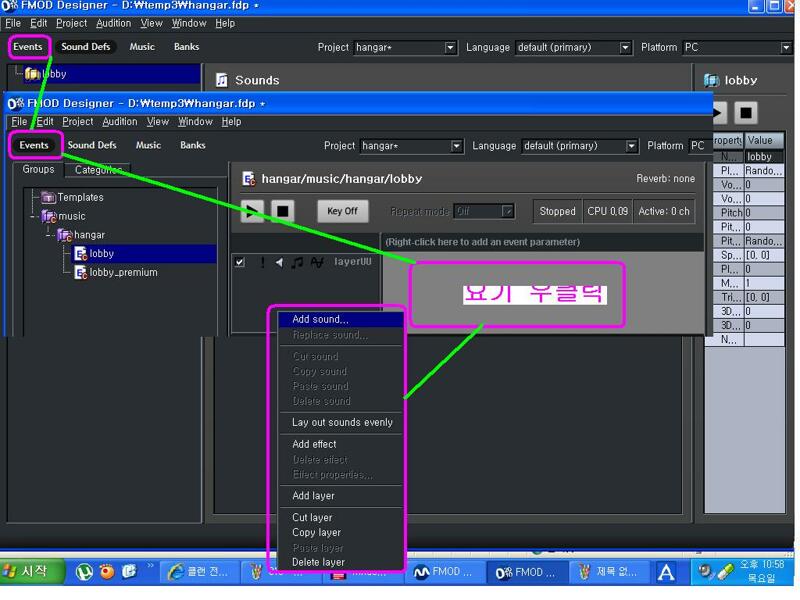Click the Sounds panel icon in back window

(x=221, y=80)
